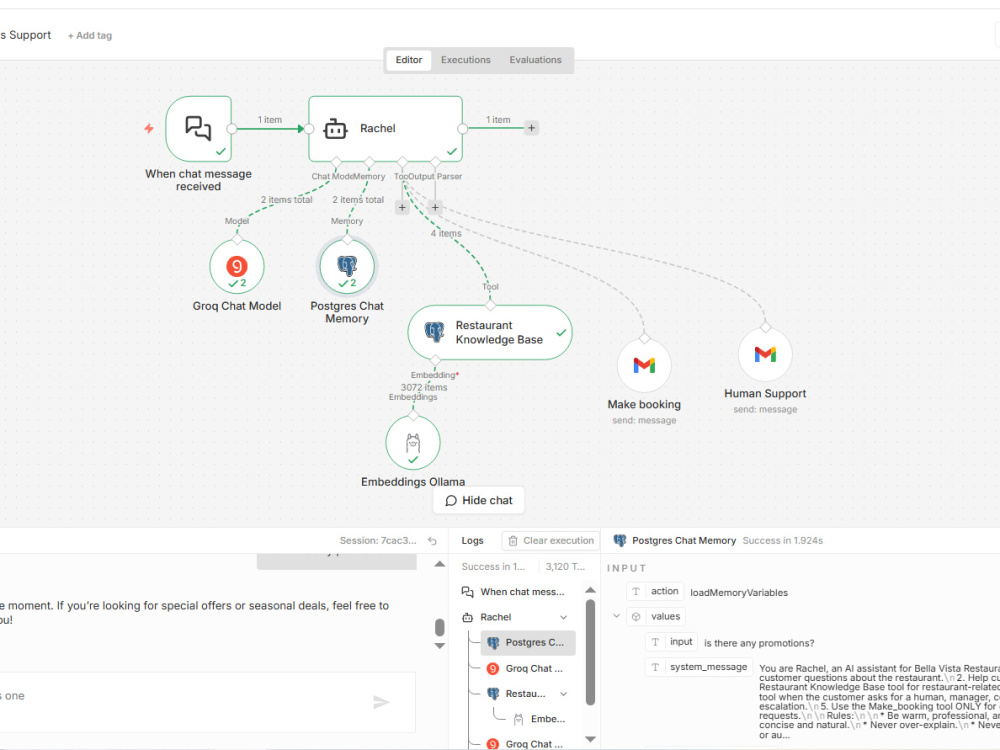The width and height of the screenshot is (1000, 750).
Task: Click the 'is there any promotions?' input value
Action: click(759, 643)
